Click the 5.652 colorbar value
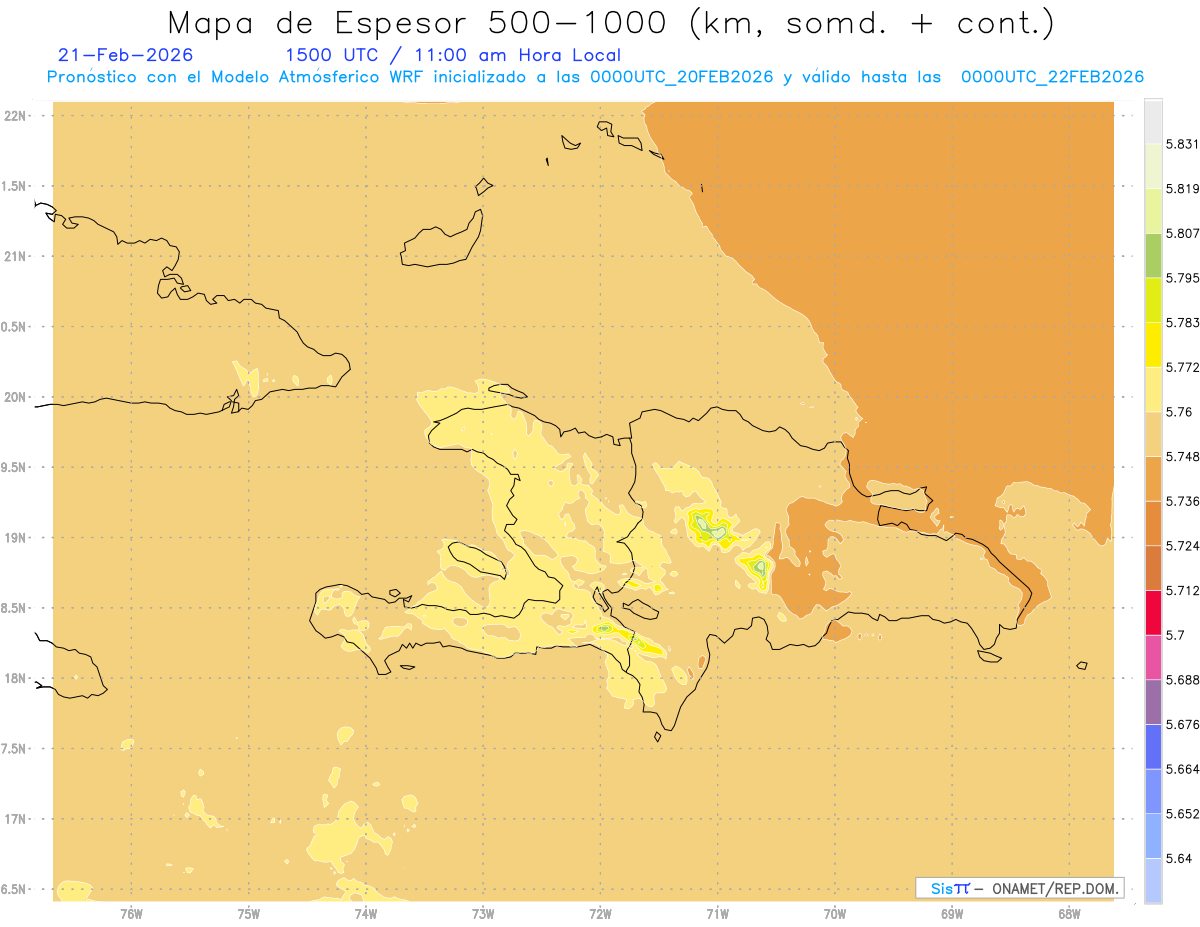1200x927 pixels. (1182, 814)
